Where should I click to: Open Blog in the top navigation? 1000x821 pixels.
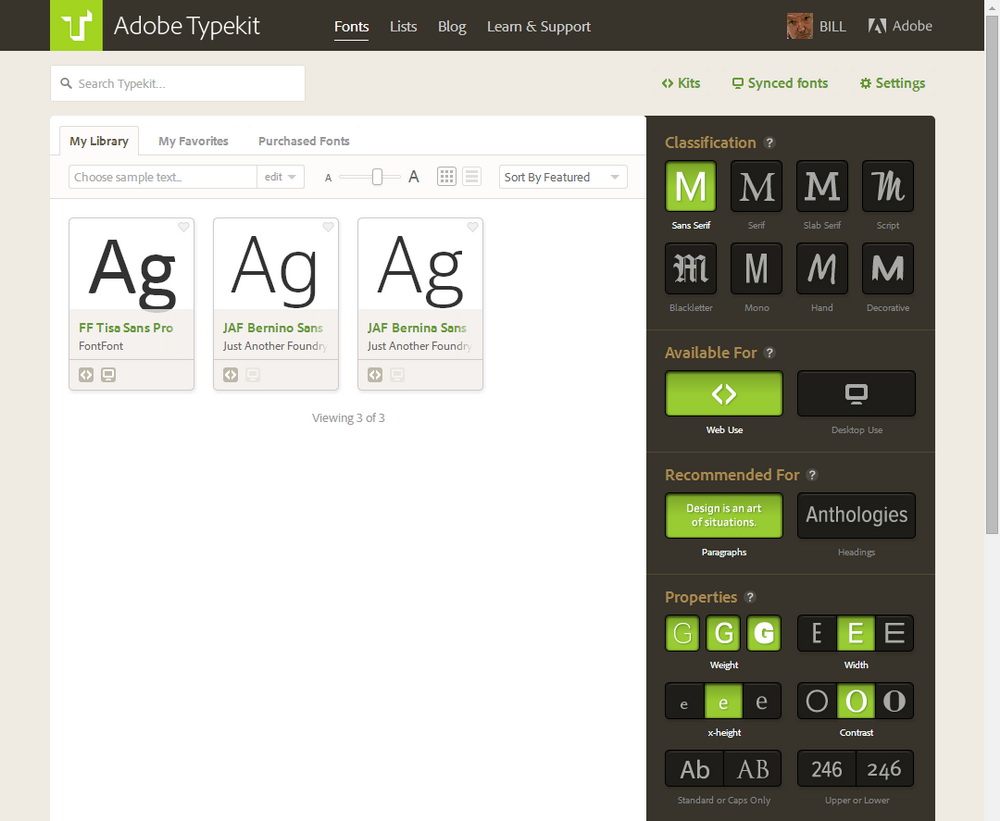point(452,27)
